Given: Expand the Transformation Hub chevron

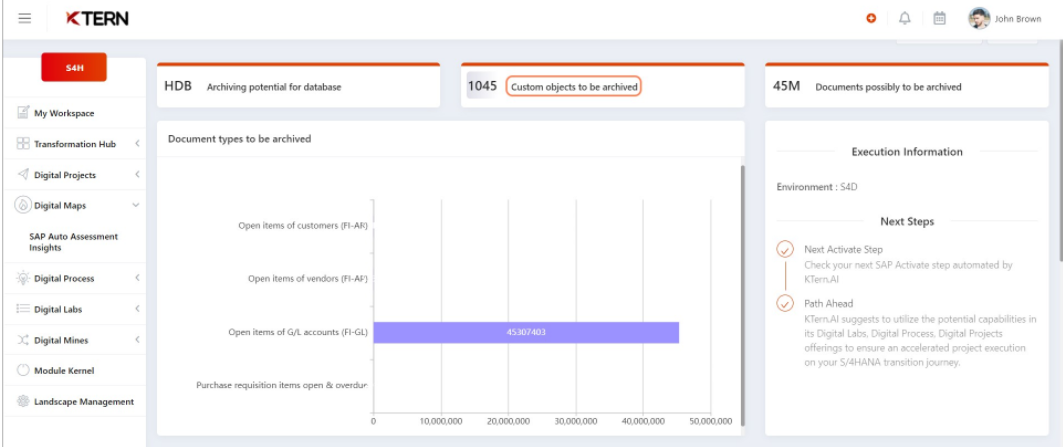Looking at the screenshot, I should (137, 144).
